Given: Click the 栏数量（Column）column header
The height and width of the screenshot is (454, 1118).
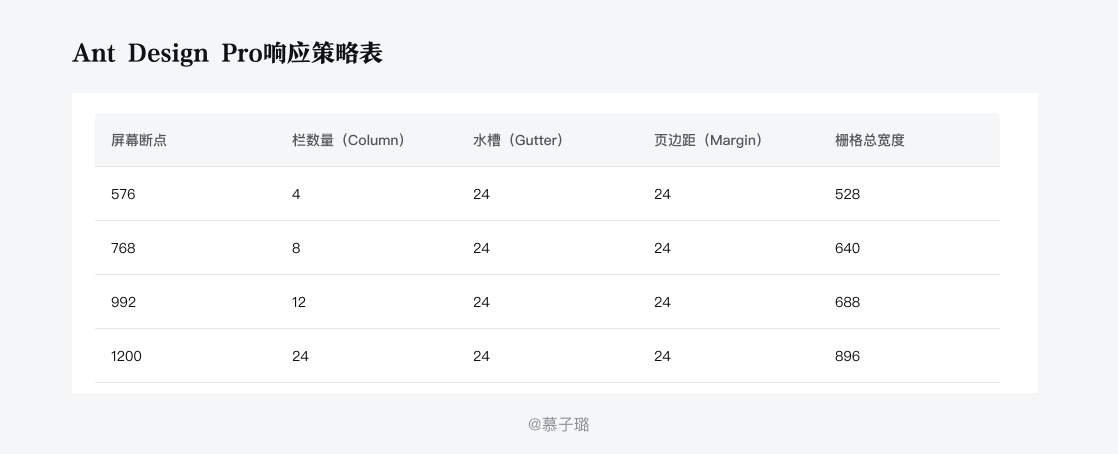Looking at the screenshot, I should coord(348,140).
